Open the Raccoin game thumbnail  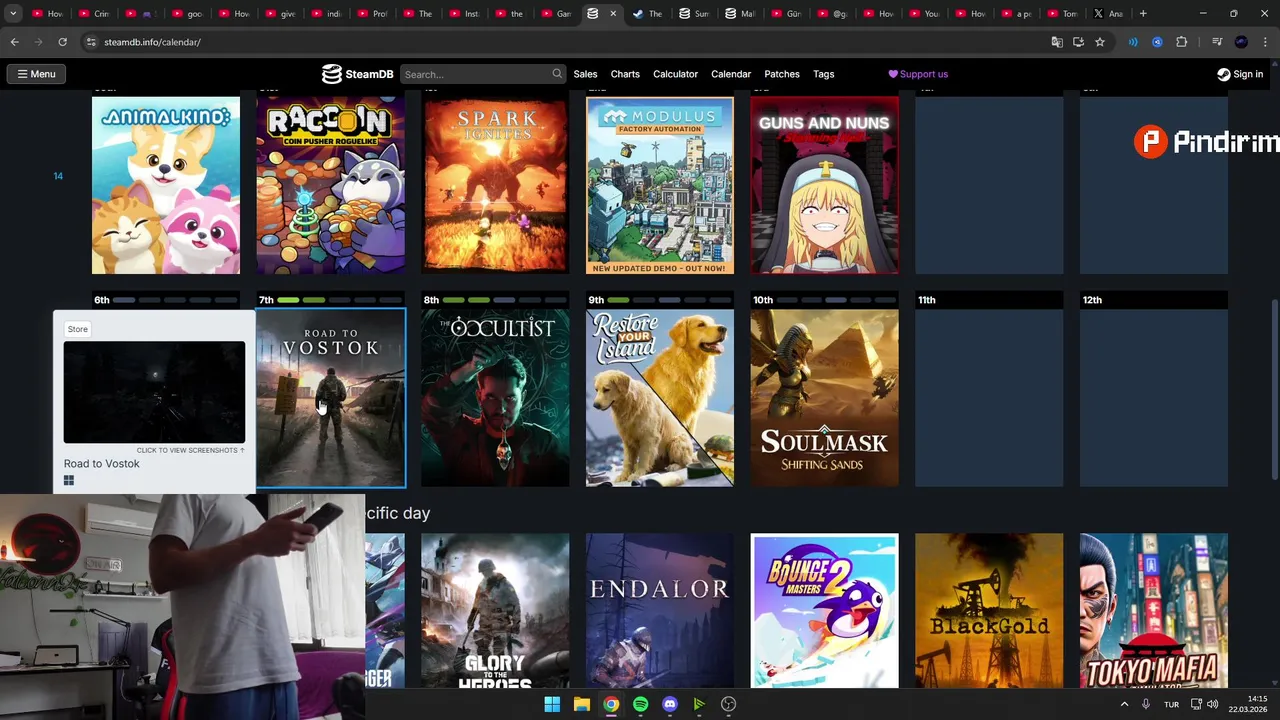331,185
